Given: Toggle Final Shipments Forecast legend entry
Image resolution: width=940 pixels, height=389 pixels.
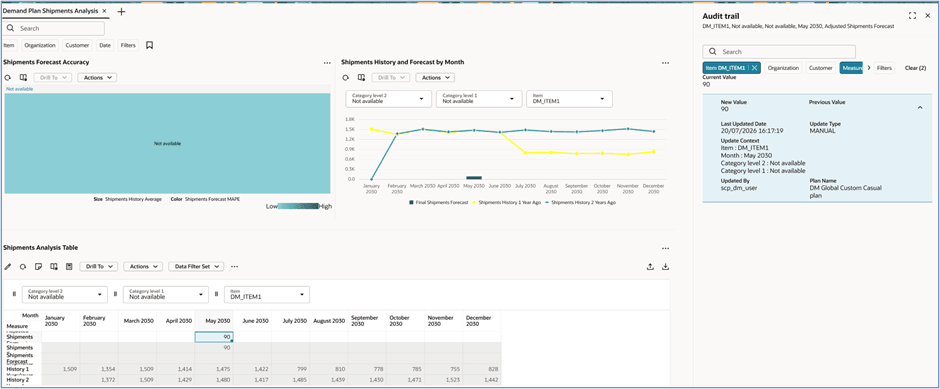Looking at the screenshot, I should click(x=439, y=203).
